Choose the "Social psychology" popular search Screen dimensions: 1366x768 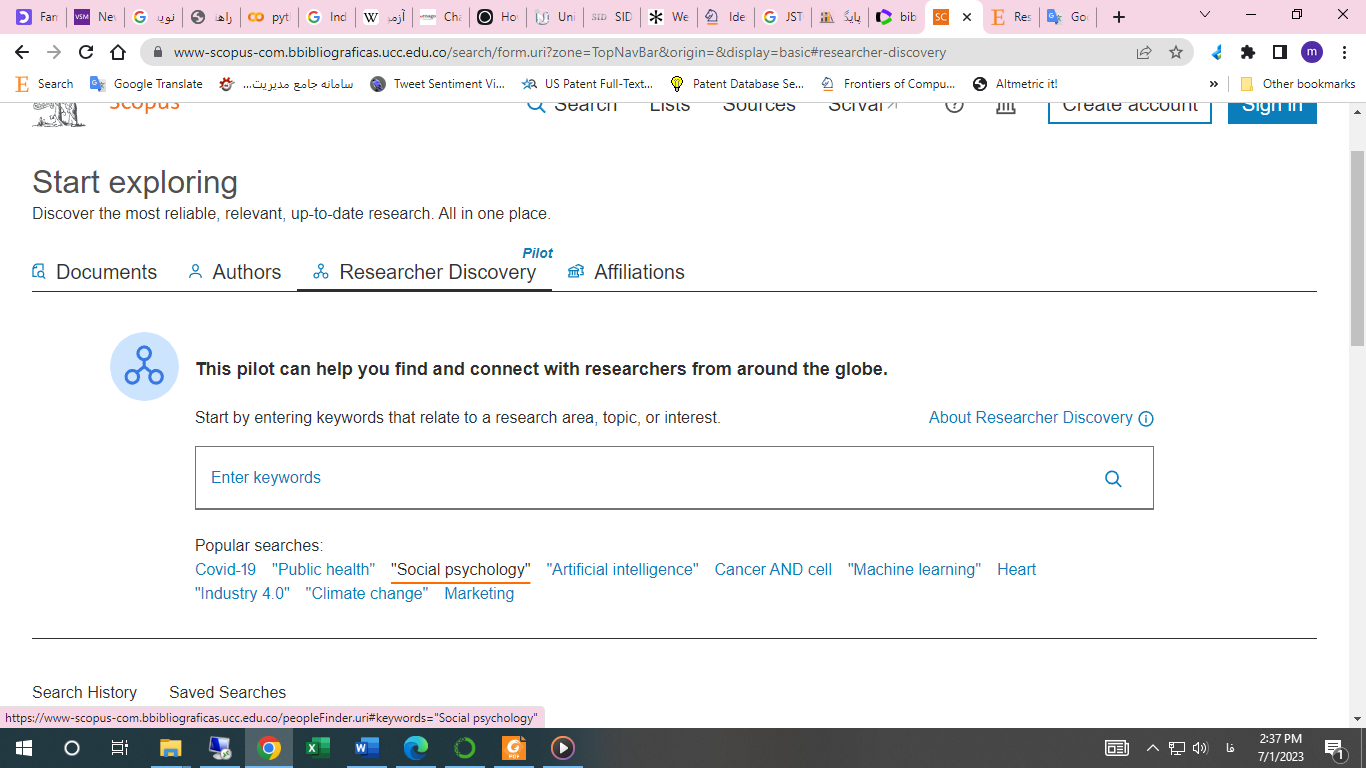tap(460, 569)
